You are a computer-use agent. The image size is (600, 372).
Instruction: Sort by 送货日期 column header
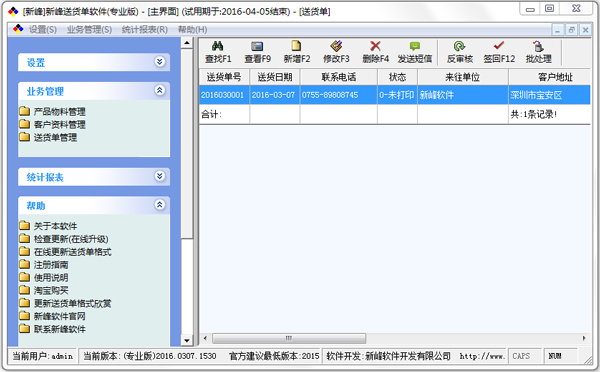tap(275, 77)
